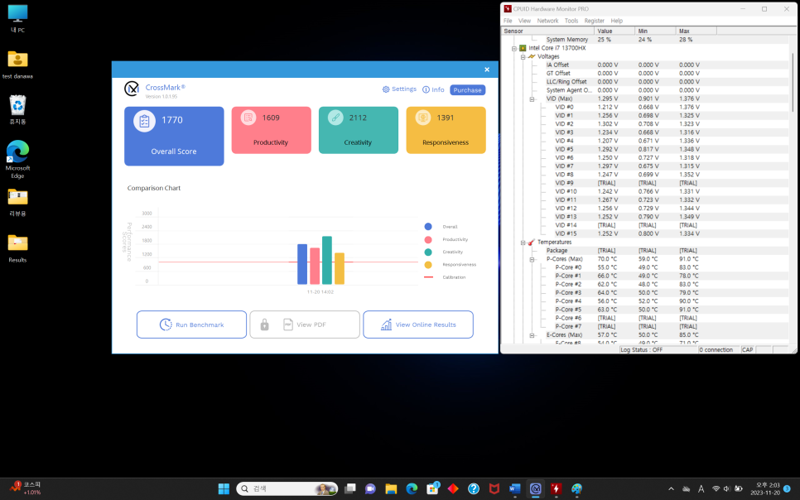Click the pink Productivity legend swatch
Viewport: 800px width, 500px height.
(428, 239)
